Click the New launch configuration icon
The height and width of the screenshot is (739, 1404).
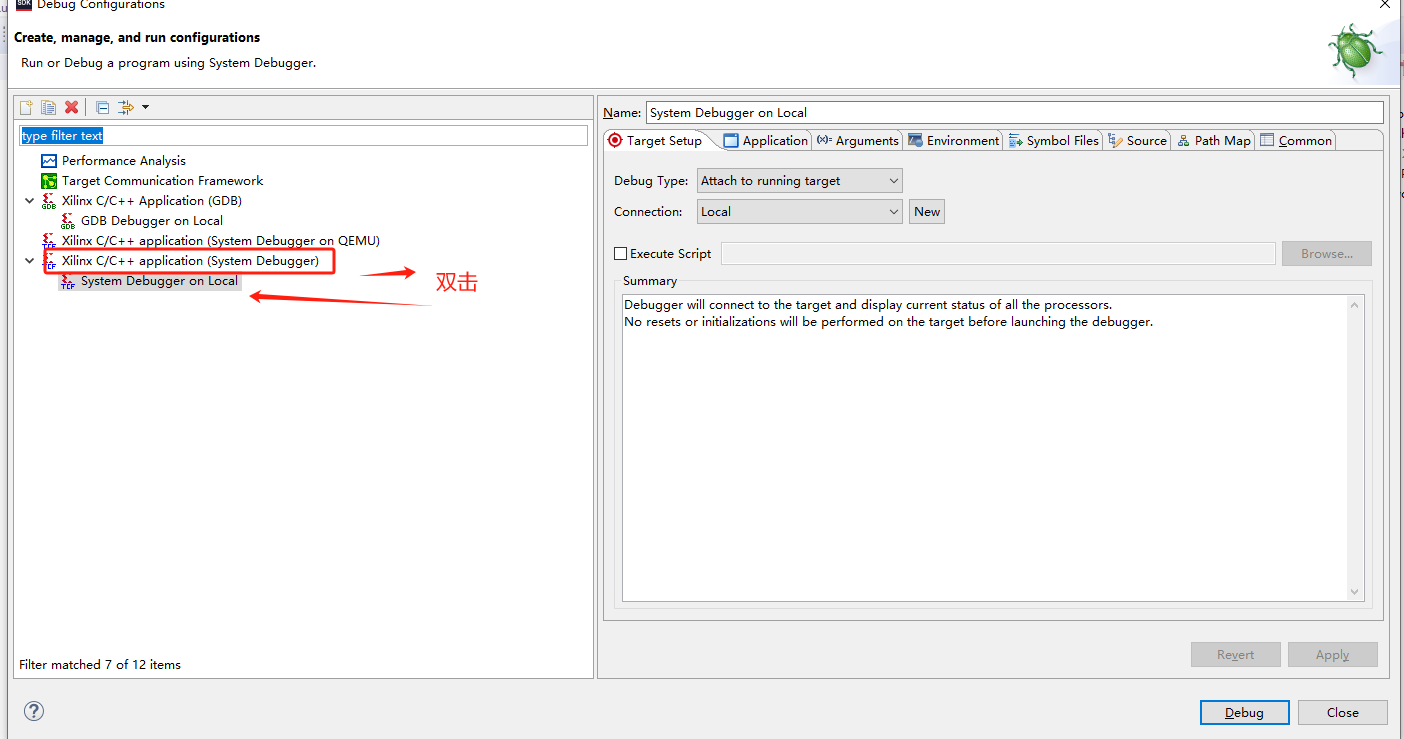click(27, 107)
